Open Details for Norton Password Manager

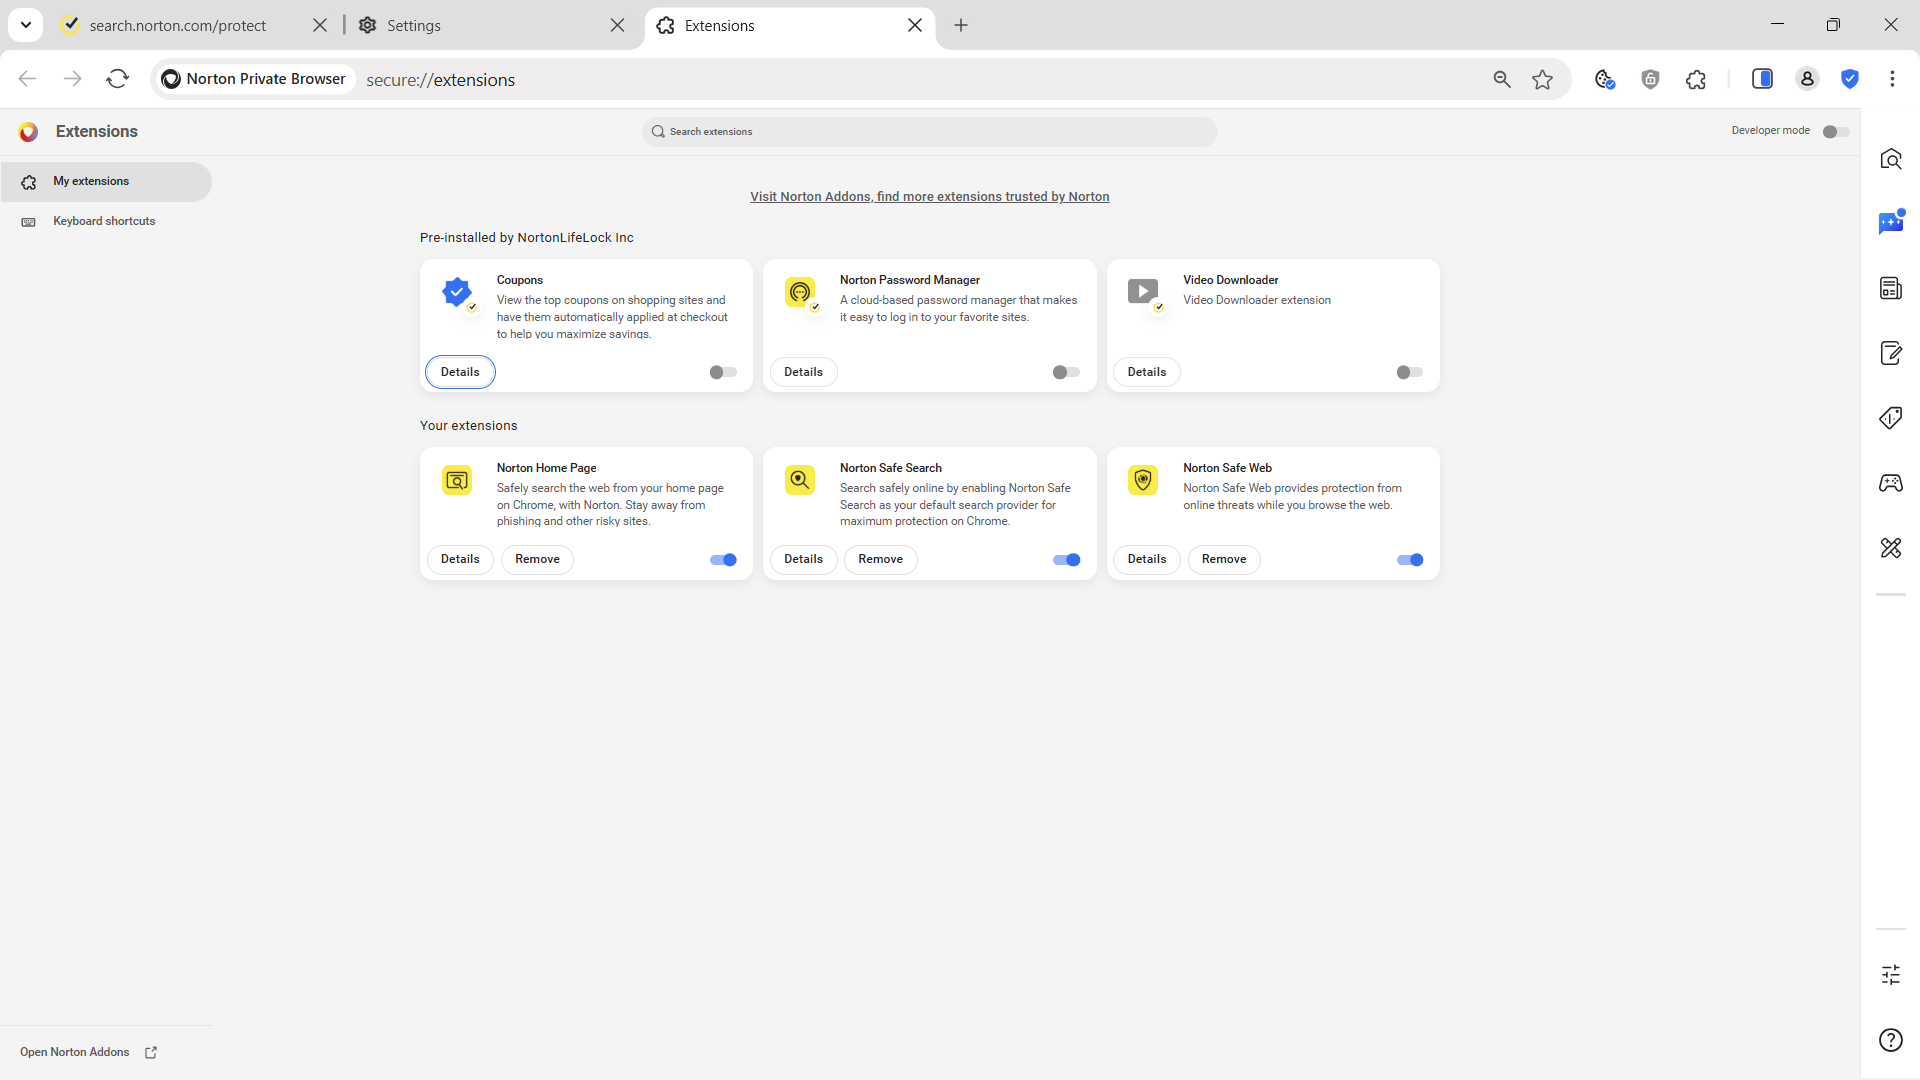(803, 372)
